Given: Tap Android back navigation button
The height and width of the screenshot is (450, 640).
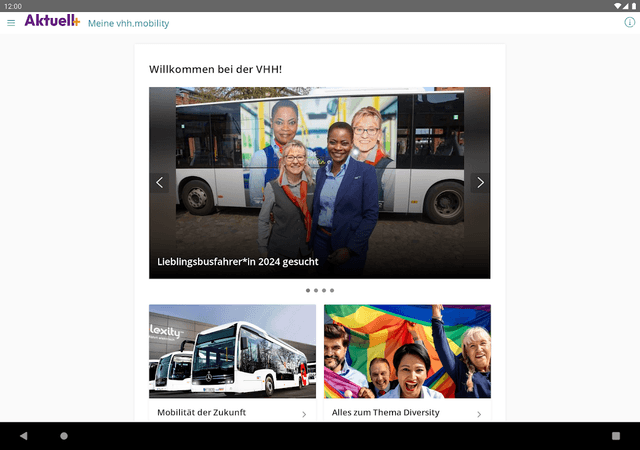Looking at the screenshot, I should [24, 436].
